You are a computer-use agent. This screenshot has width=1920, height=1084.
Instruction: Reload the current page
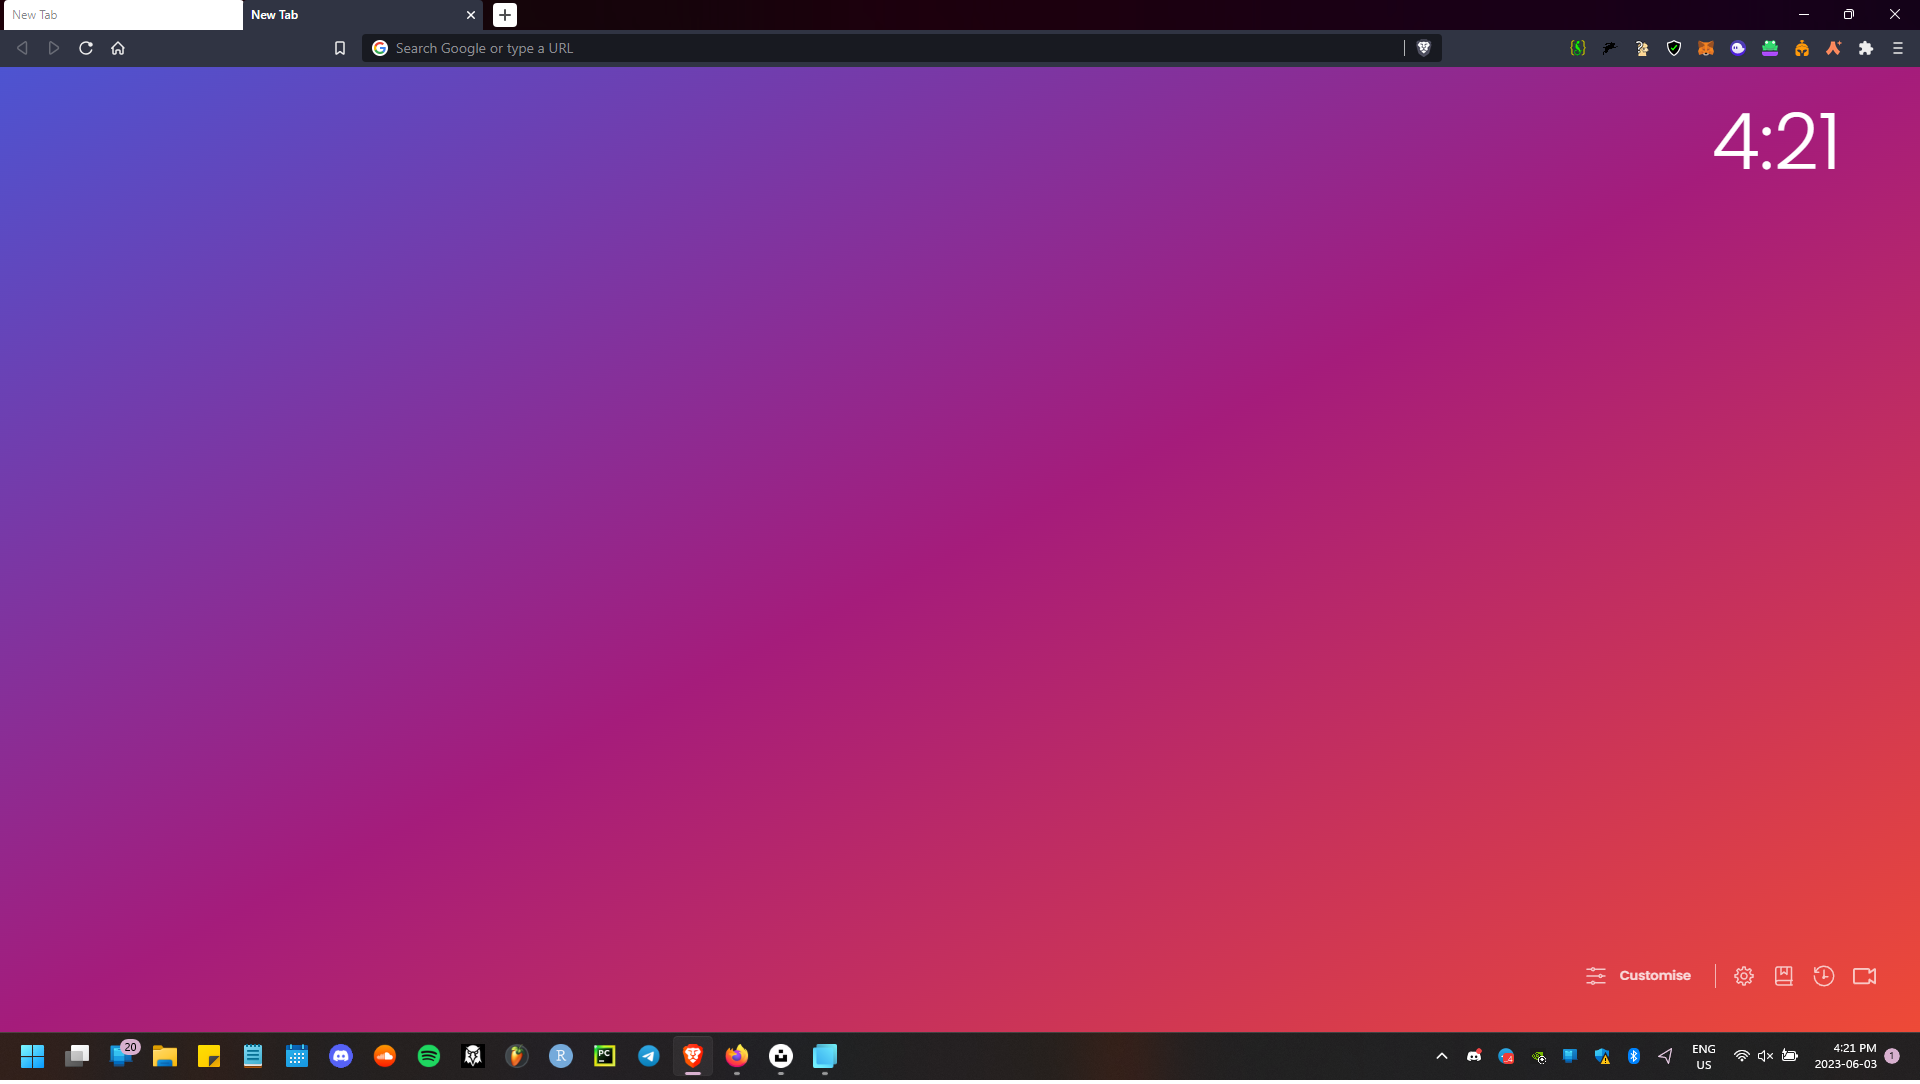pyautogui.click(x=86, y=48)
